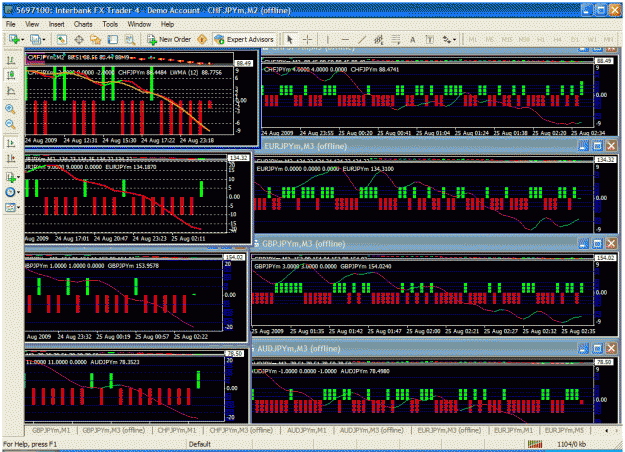Open the Templates icon

[10, 207]
